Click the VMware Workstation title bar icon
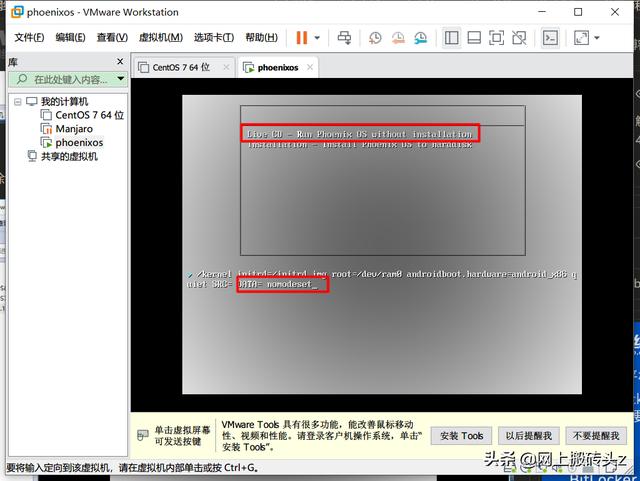 click(17, 12)
